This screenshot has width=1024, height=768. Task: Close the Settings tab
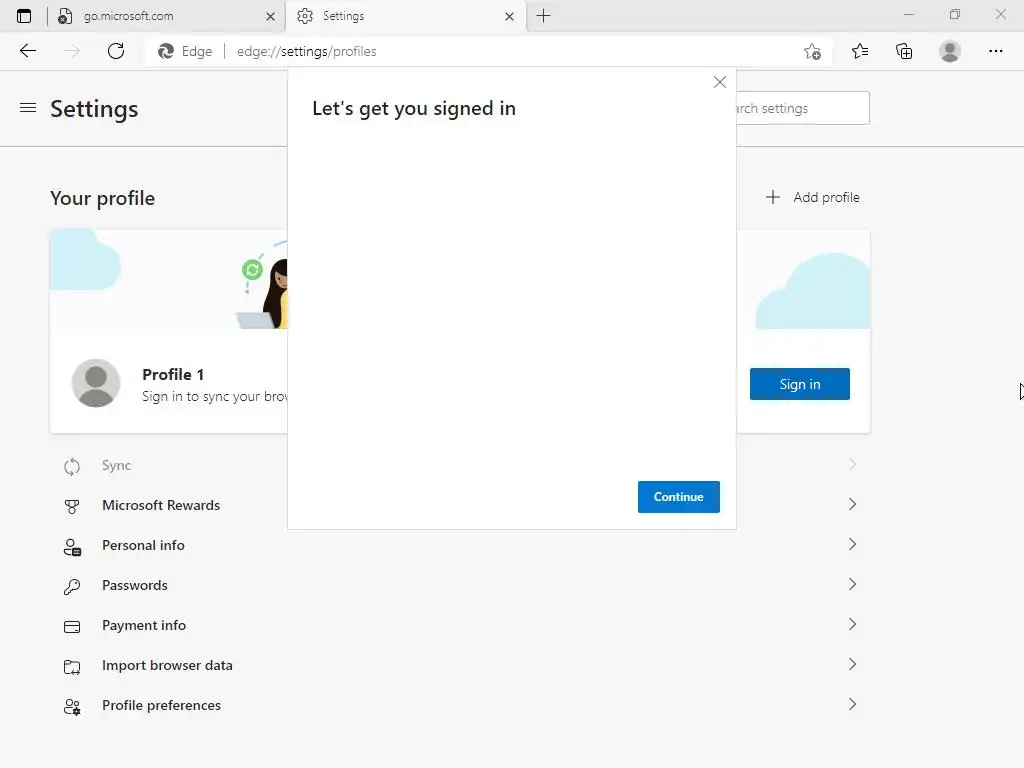(509, 16)
